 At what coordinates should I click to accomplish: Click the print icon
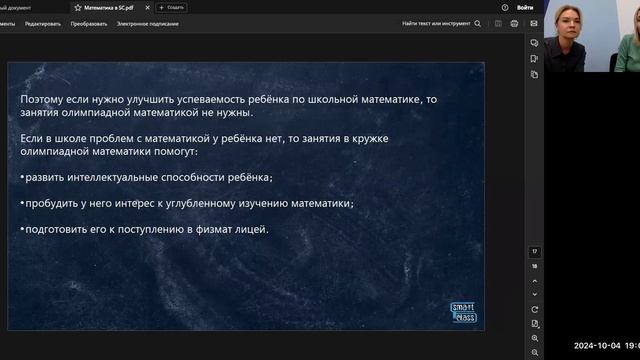514,24
